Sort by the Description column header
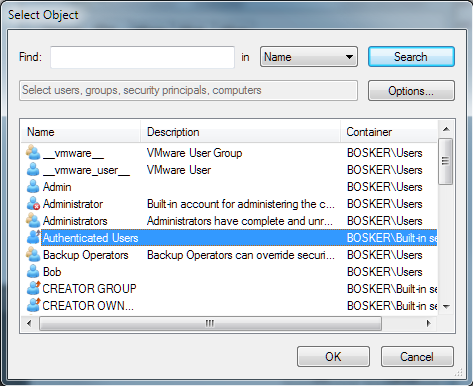Screen dimensions: 473x386 240,132
